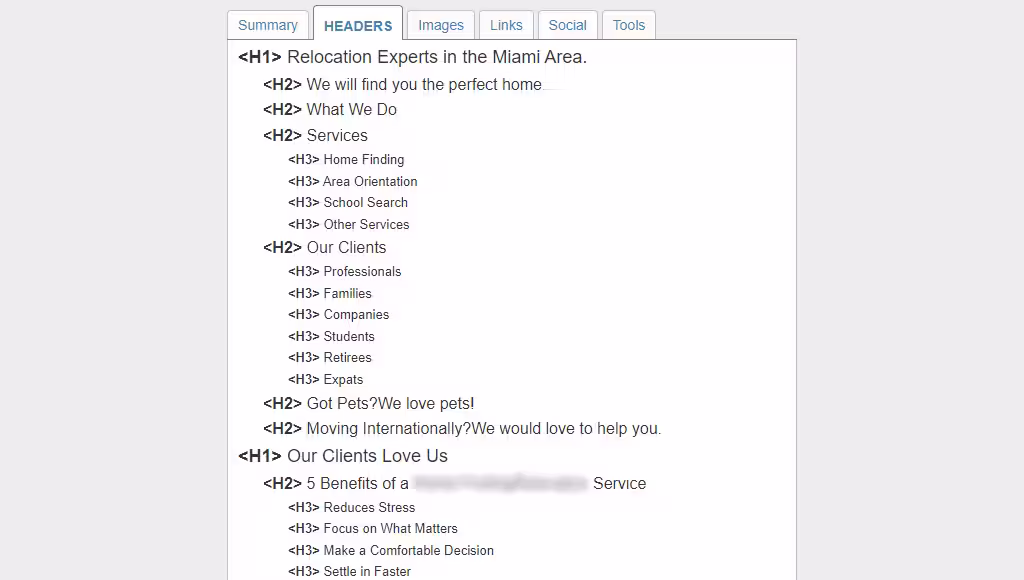1024x580 pixels.
Task: Open the Images tab
Action: pos(441,25)
